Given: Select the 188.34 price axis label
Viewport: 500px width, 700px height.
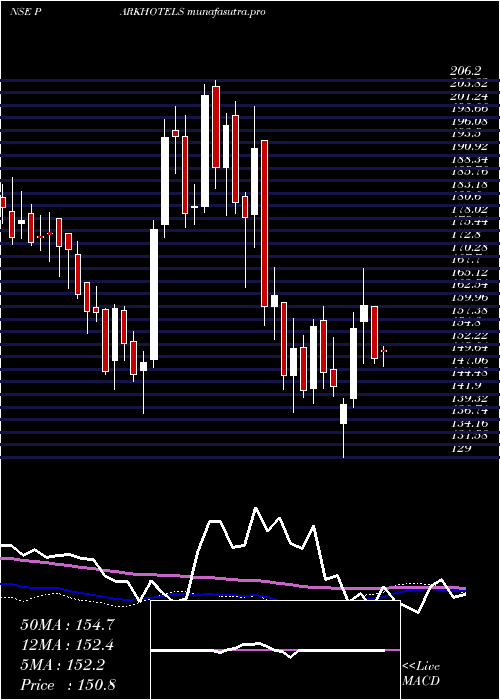Looking at the screenshot, I should [470, 159].
